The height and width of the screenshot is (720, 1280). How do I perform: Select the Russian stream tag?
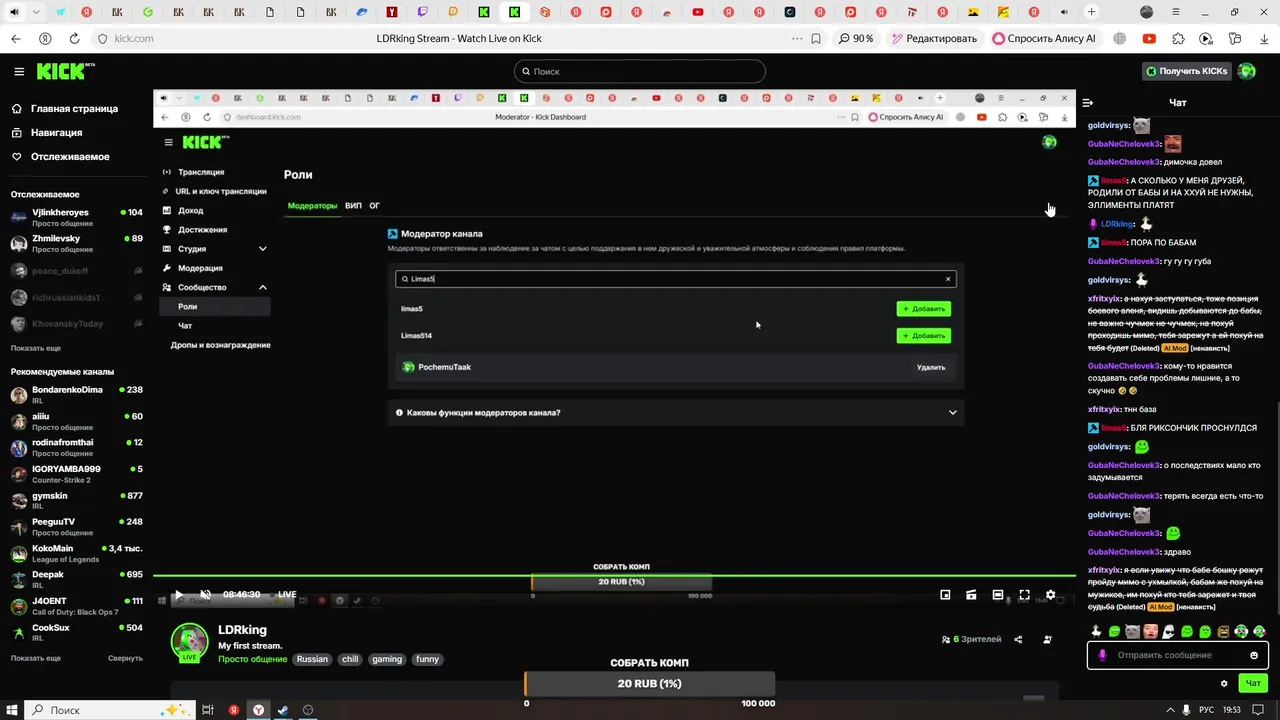click(312, 659)
